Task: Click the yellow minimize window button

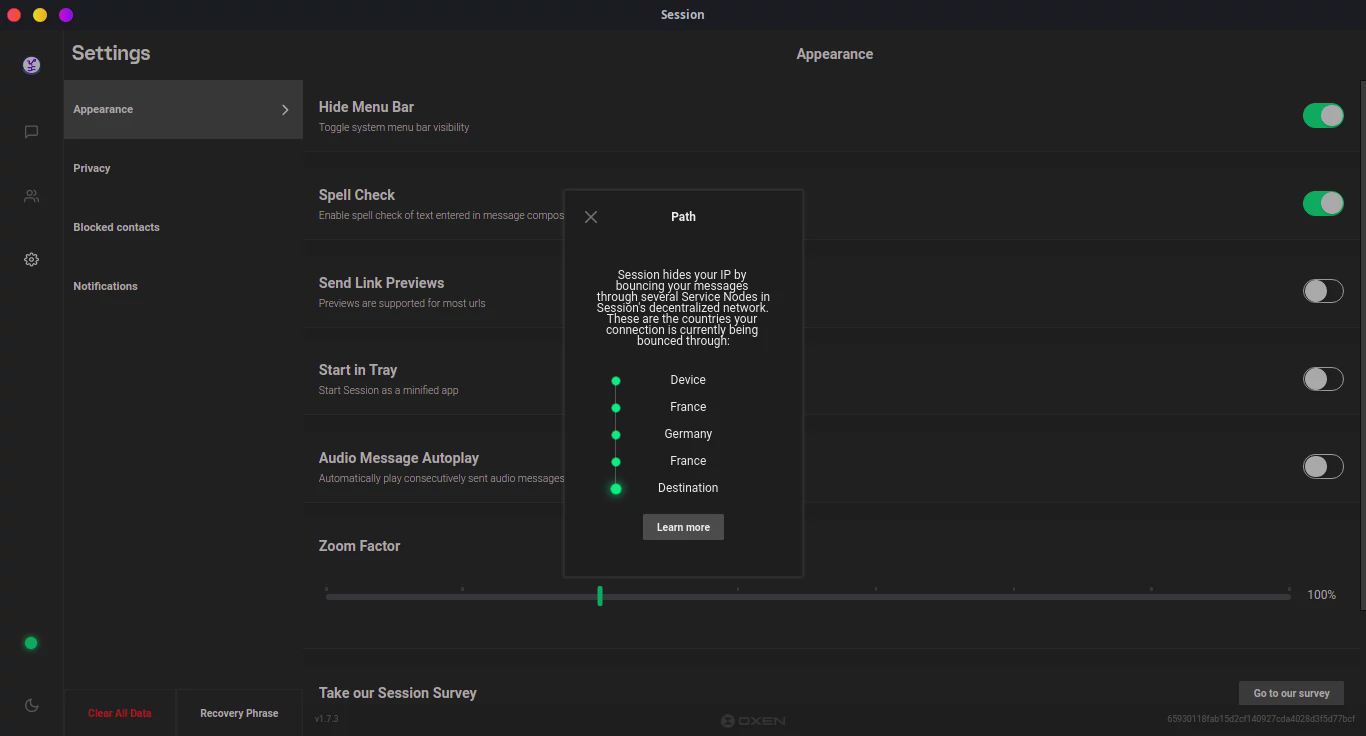Action: pyautogui.click(x=40, y=15)
